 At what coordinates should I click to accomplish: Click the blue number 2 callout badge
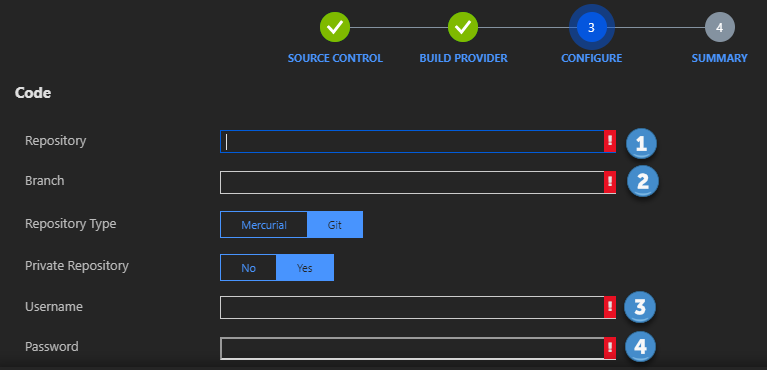tap(643, 182)
